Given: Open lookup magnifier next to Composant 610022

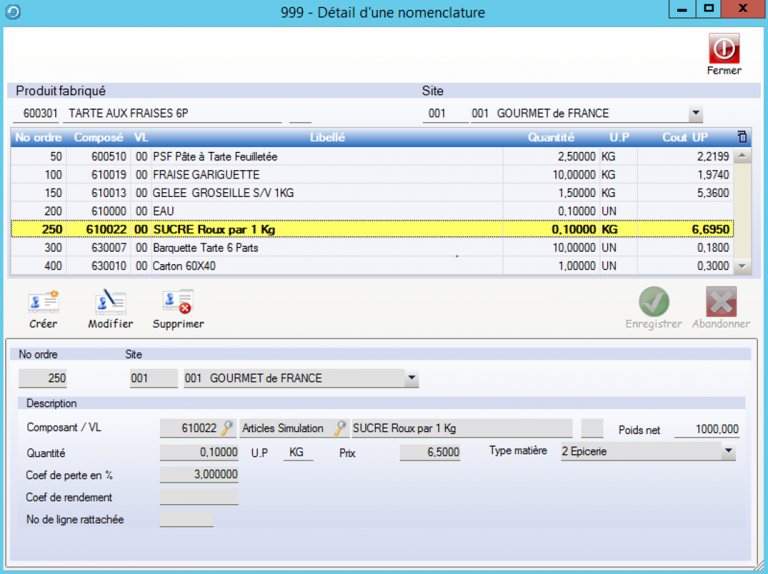Looking at the screenshot, I should pyautogui.click(x=228, y=428).
